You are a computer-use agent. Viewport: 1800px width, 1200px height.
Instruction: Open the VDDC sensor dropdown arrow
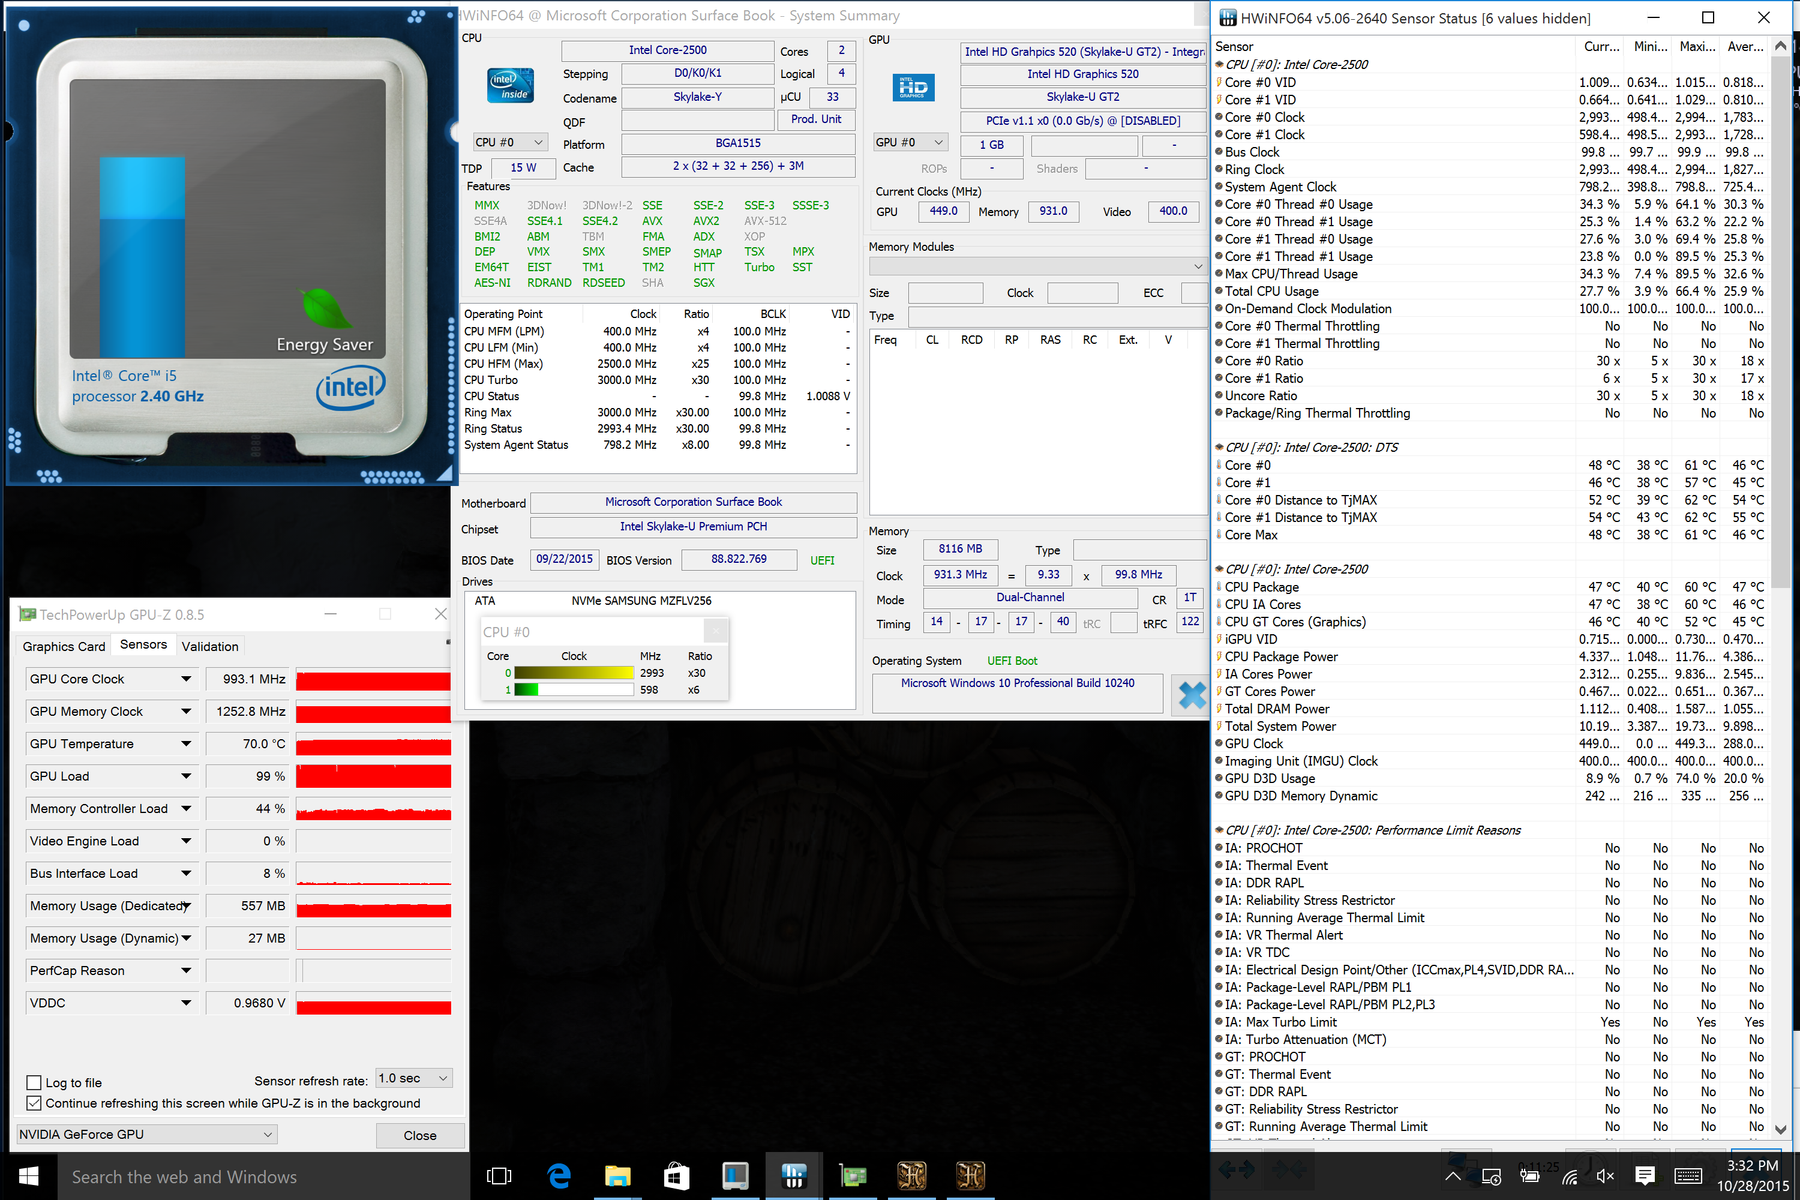[186, 1003]
